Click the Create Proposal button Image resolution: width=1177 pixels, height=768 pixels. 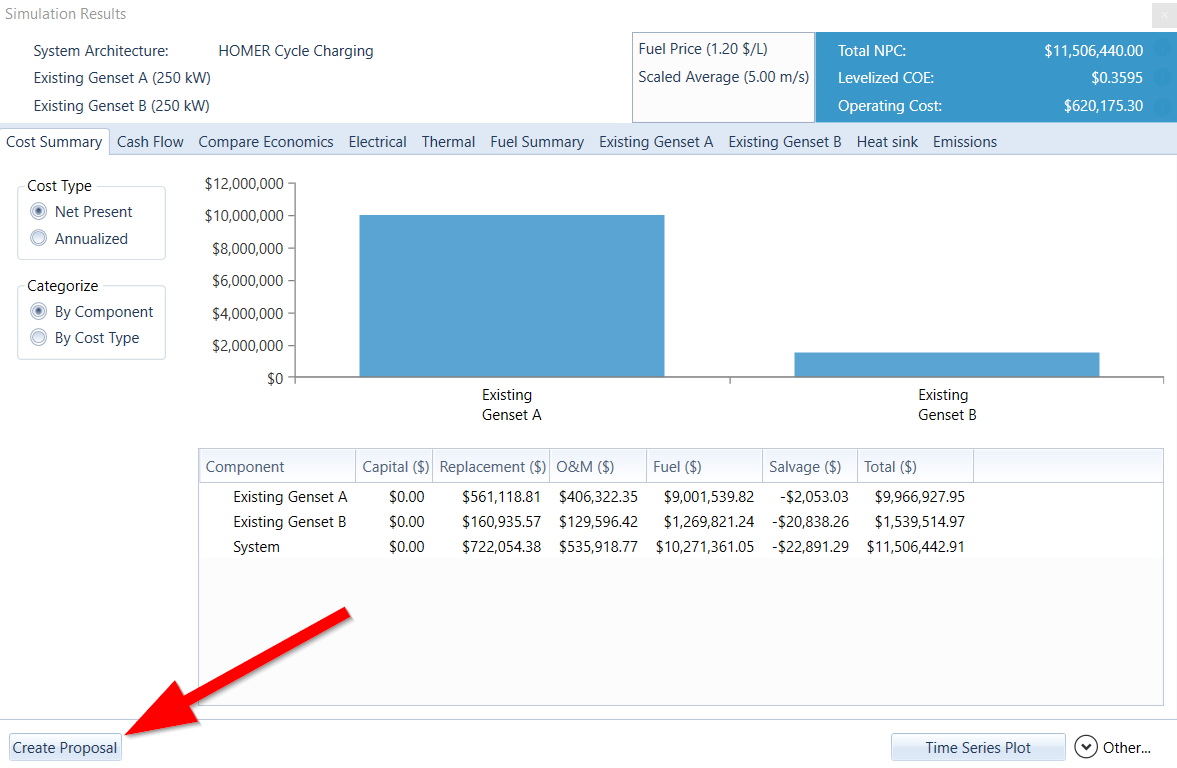(x=65, y=748)
